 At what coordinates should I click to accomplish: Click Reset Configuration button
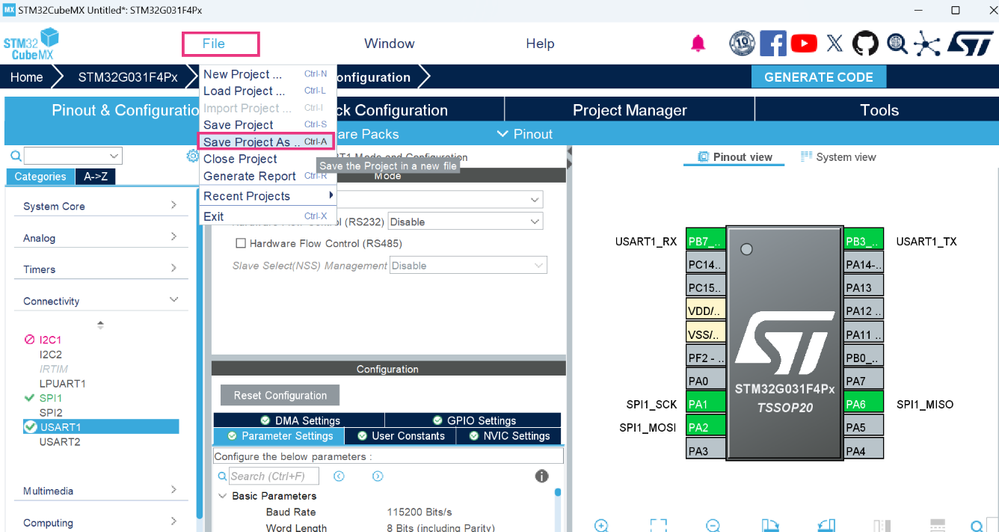click(280, 395)
